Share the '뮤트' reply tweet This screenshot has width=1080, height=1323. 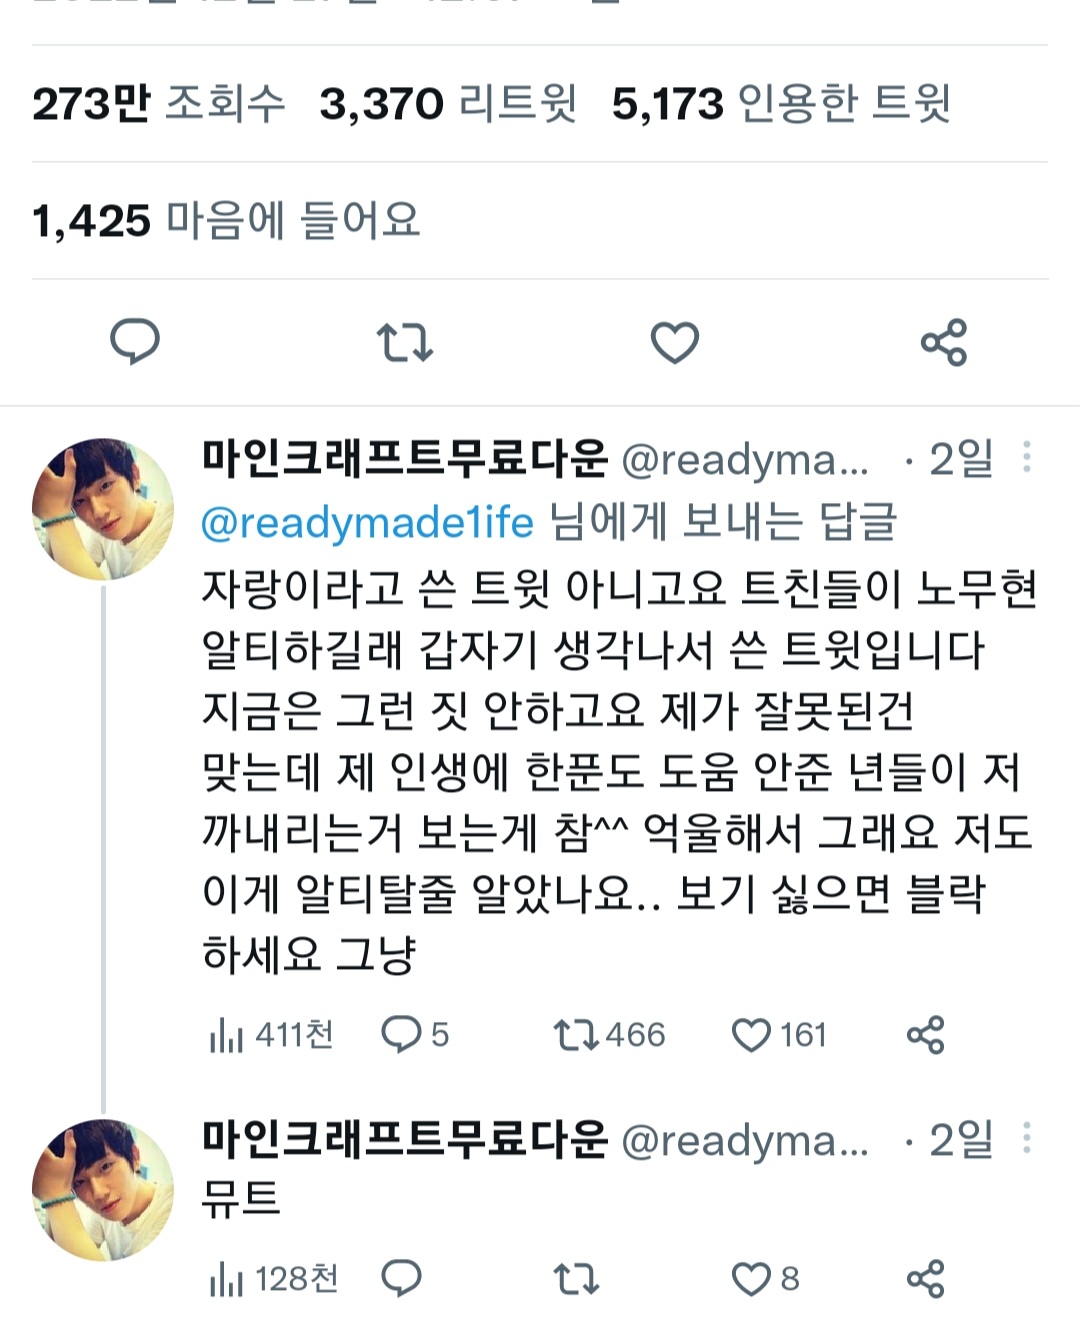click(925, 1279)
